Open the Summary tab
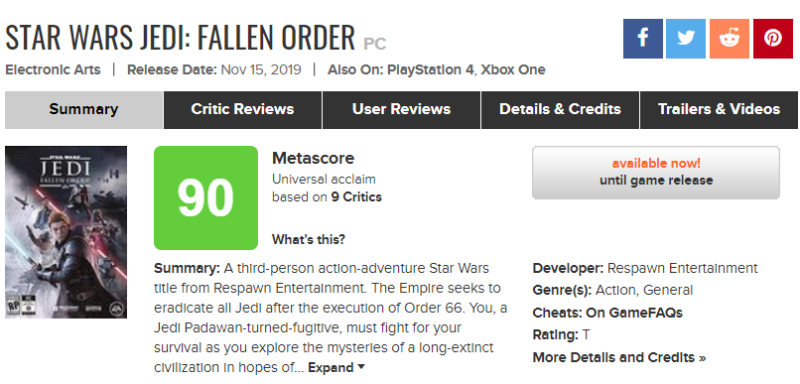800x384 pixels. [84, 110]
